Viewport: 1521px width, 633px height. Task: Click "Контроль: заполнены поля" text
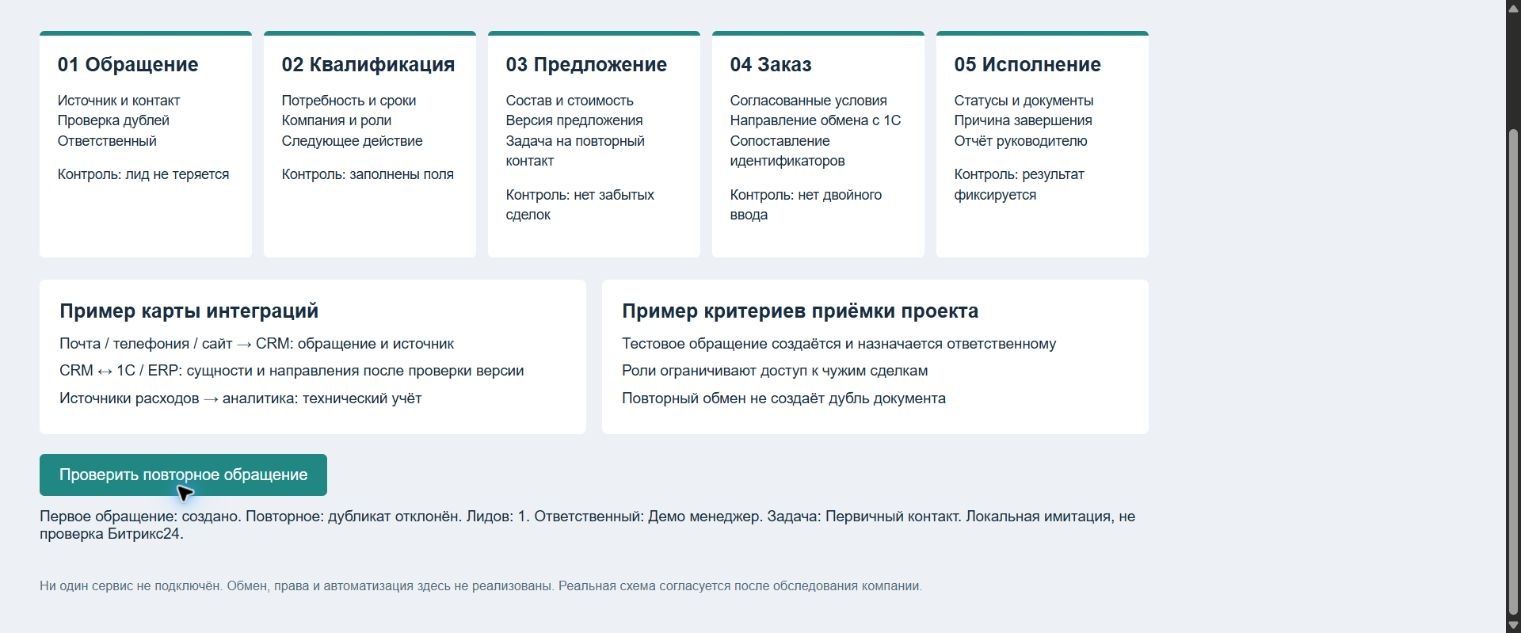pos(368,175)
